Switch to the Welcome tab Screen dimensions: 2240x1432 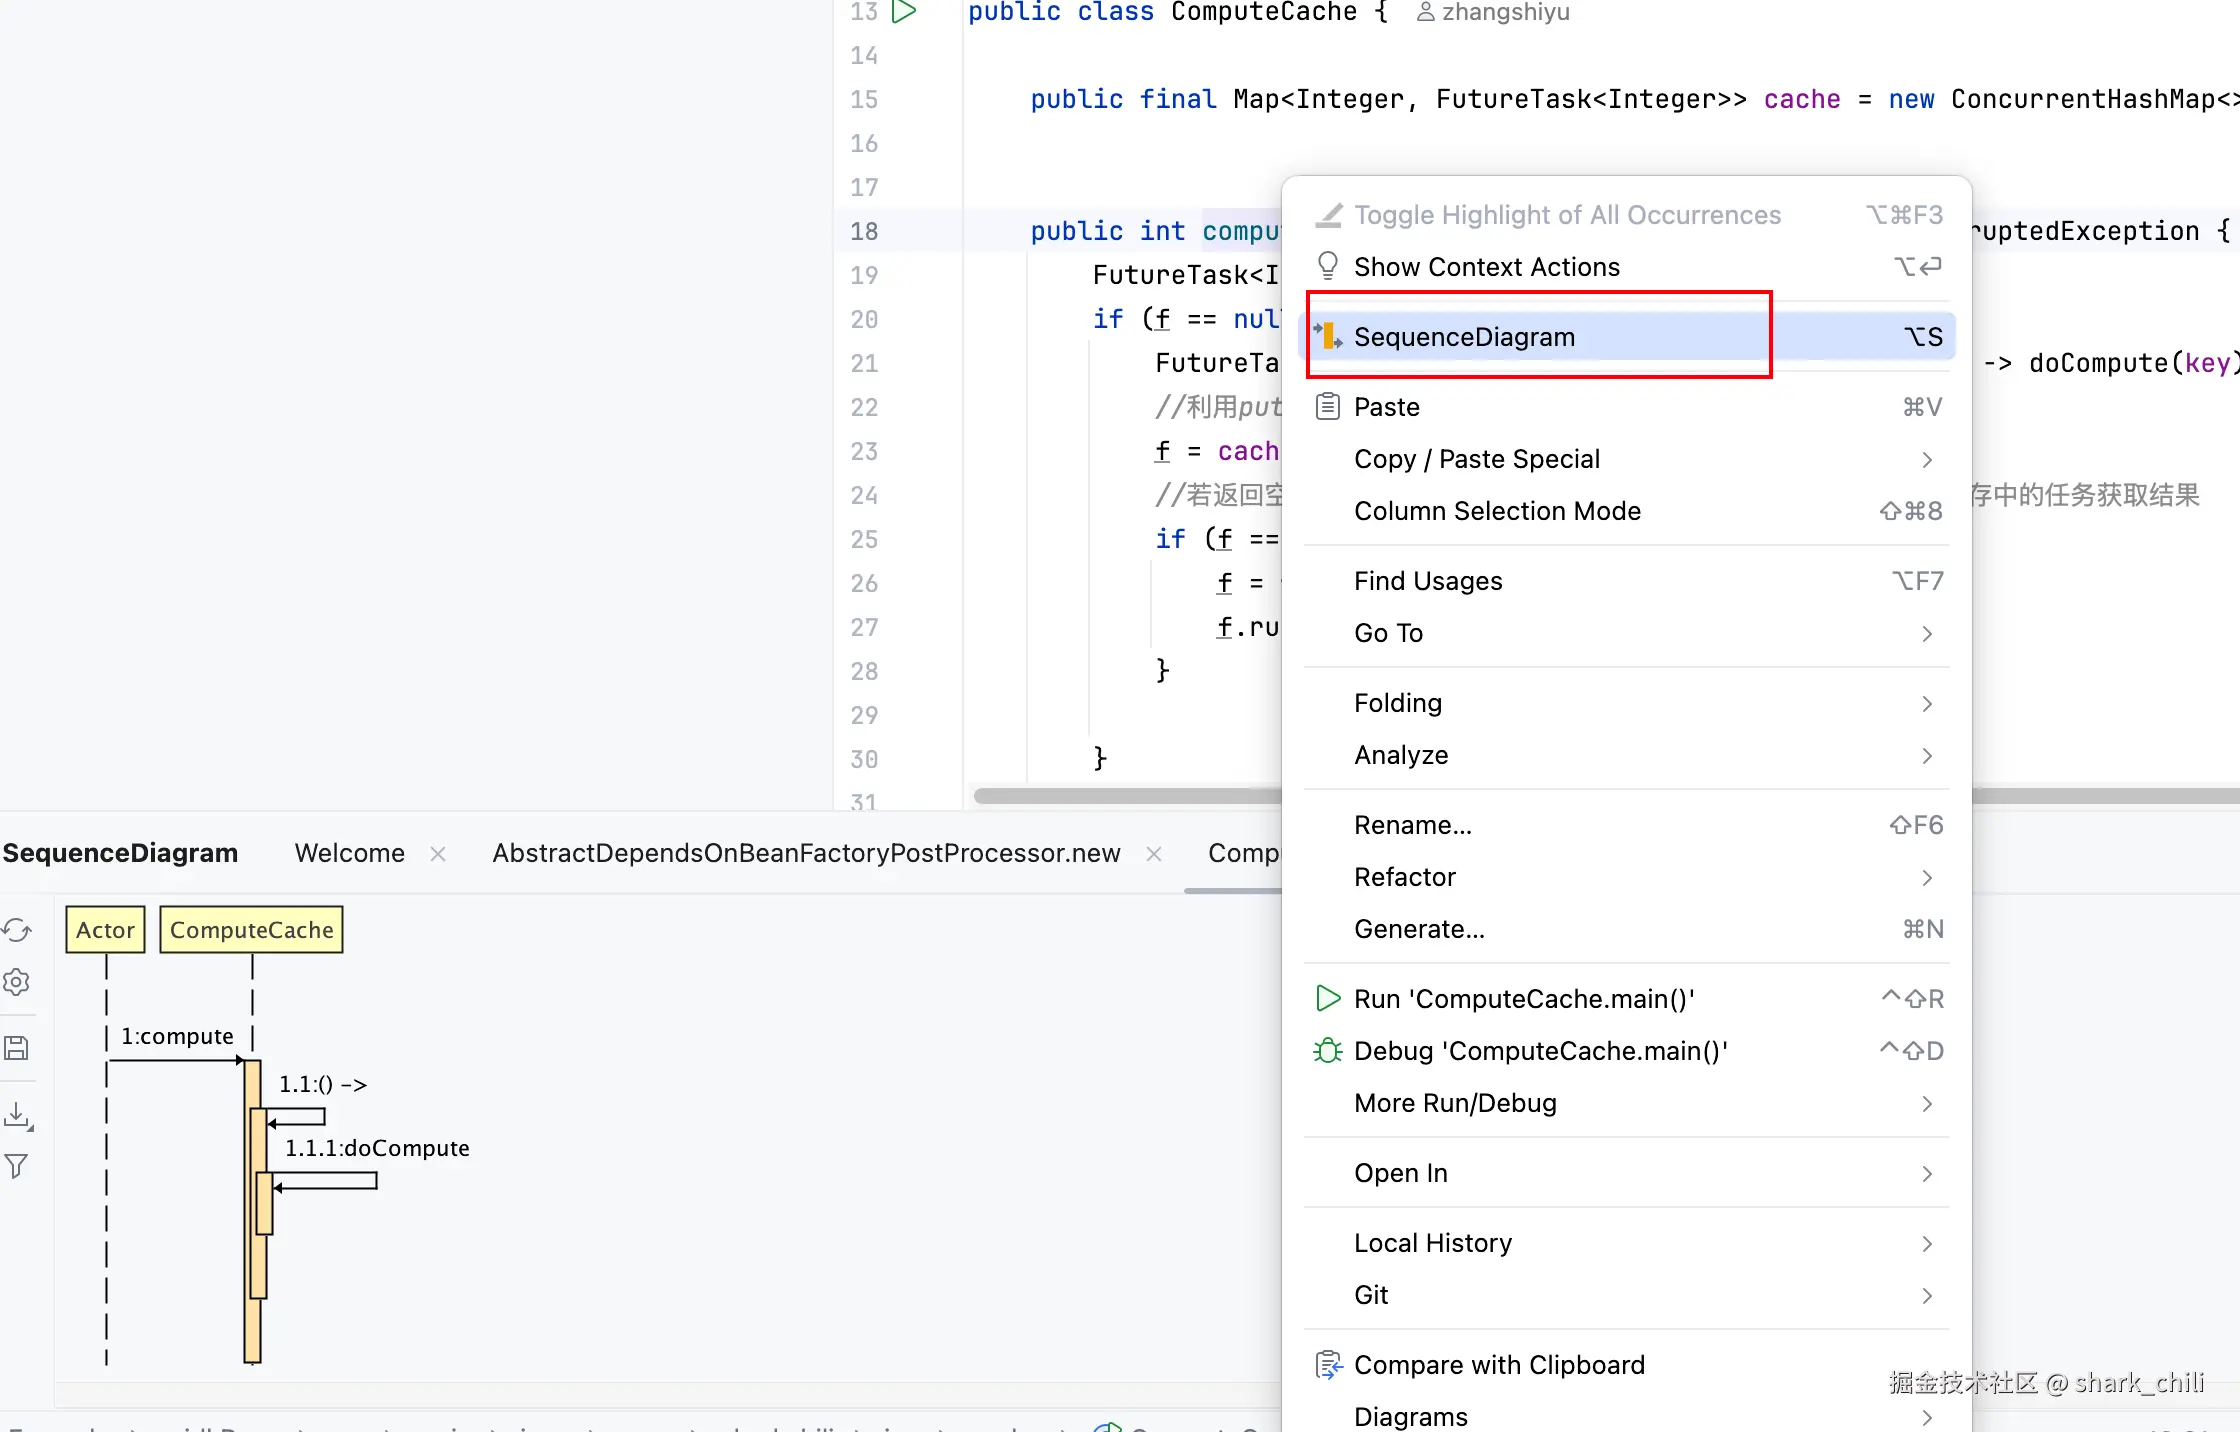[x=349, y=853]
